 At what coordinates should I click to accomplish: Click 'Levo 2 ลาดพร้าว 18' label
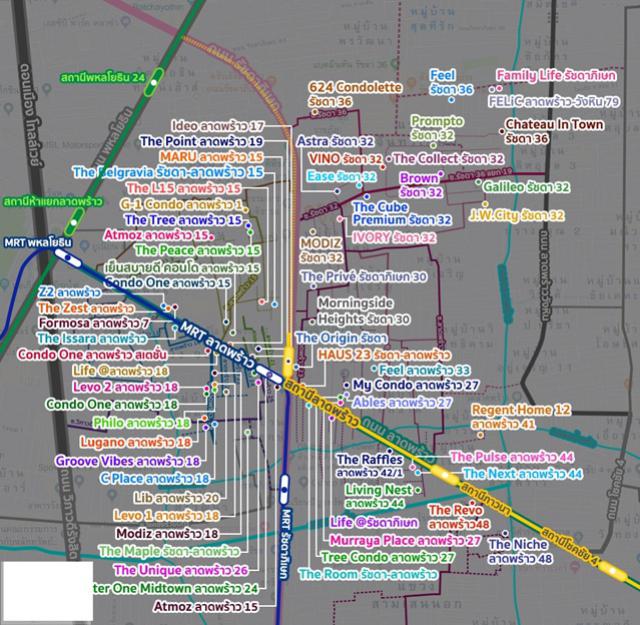click(x=125, y=387)
